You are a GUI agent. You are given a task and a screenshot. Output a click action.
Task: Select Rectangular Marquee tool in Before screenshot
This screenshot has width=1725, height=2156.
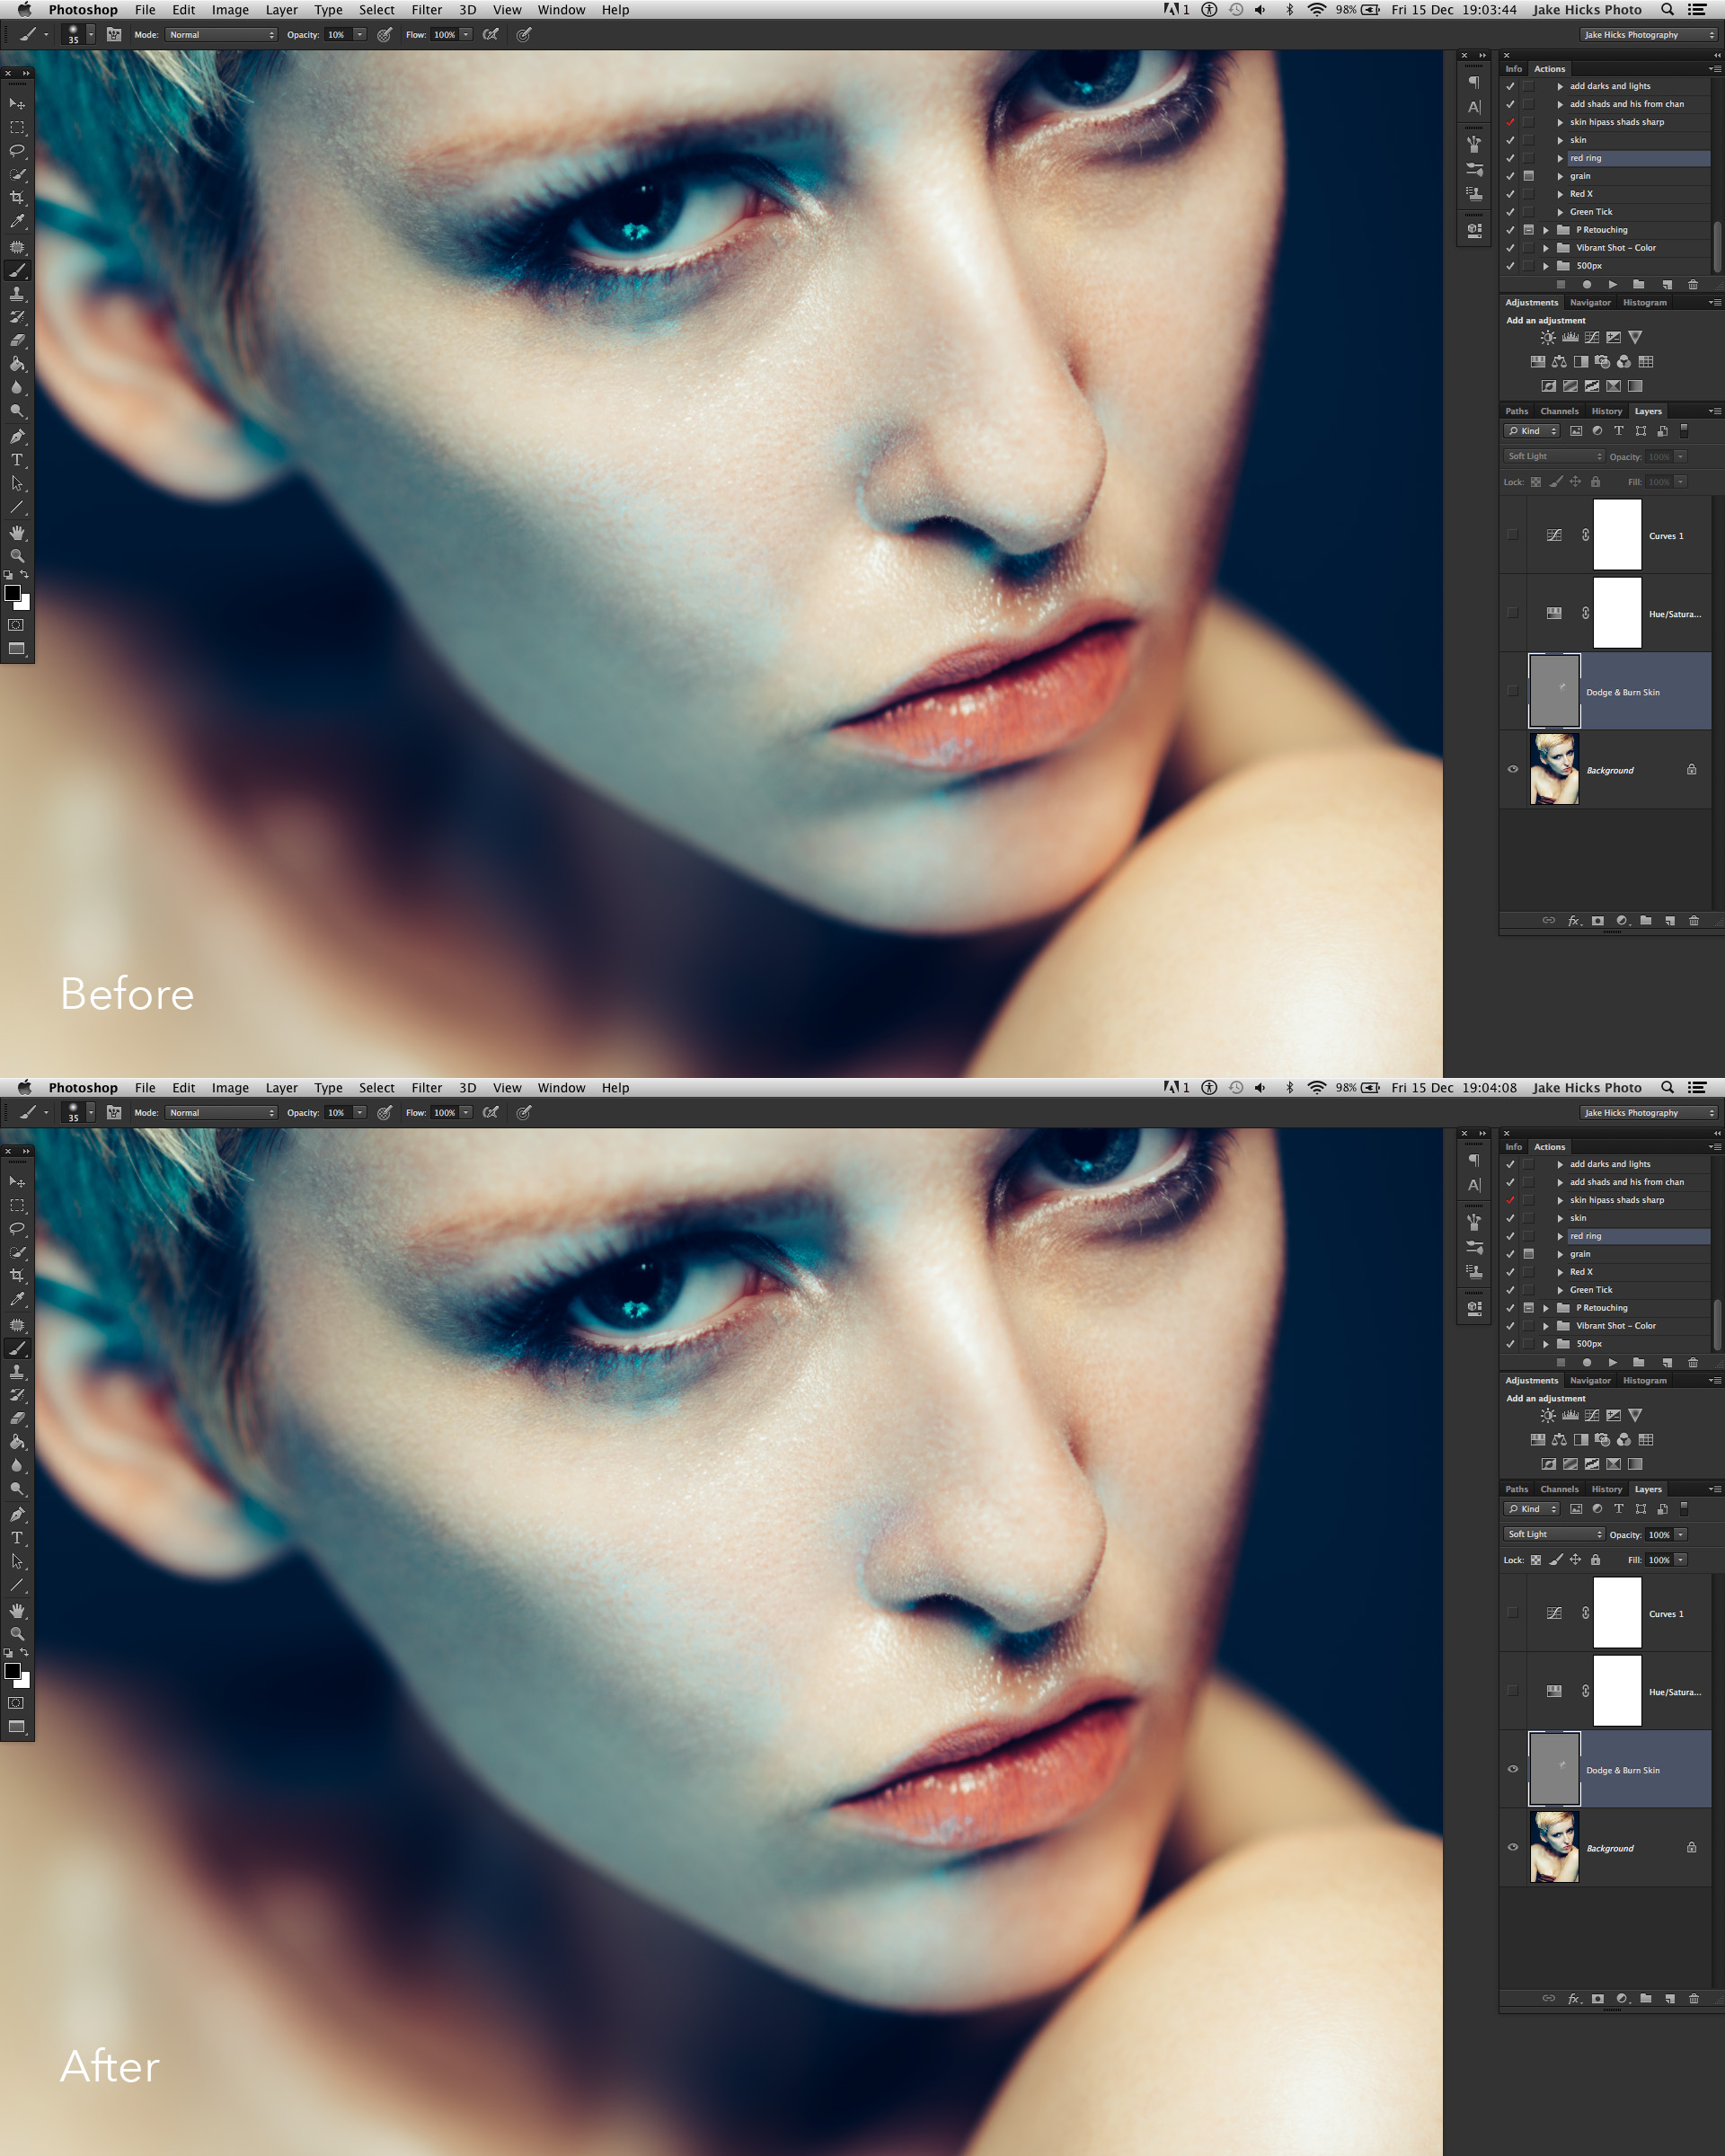click(x=17, y=128)
